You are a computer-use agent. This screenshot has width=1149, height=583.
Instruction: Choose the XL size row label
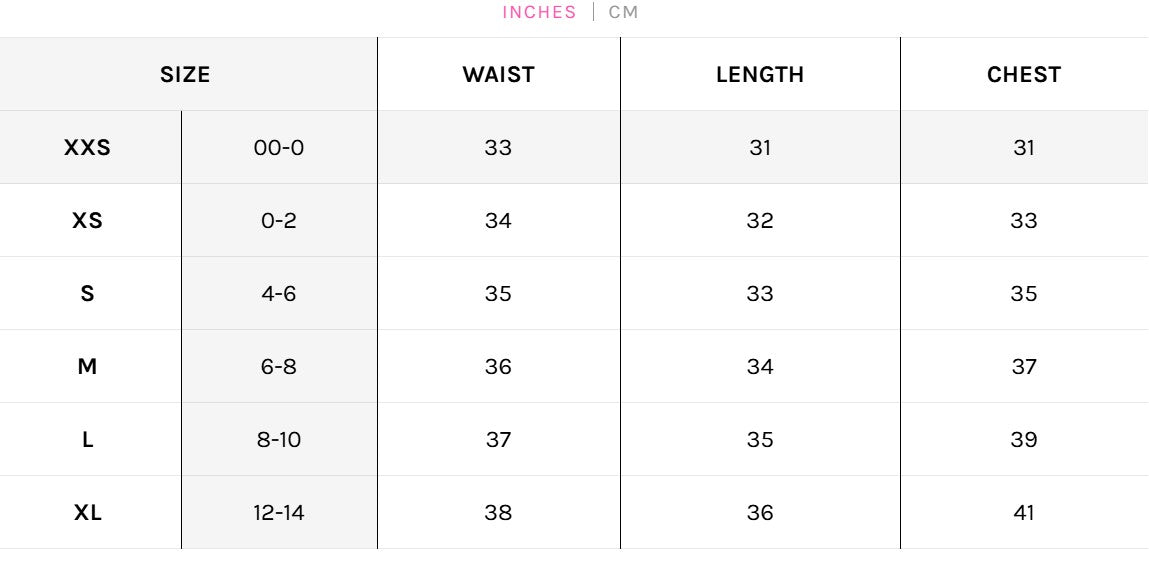(x=88, y=513)
